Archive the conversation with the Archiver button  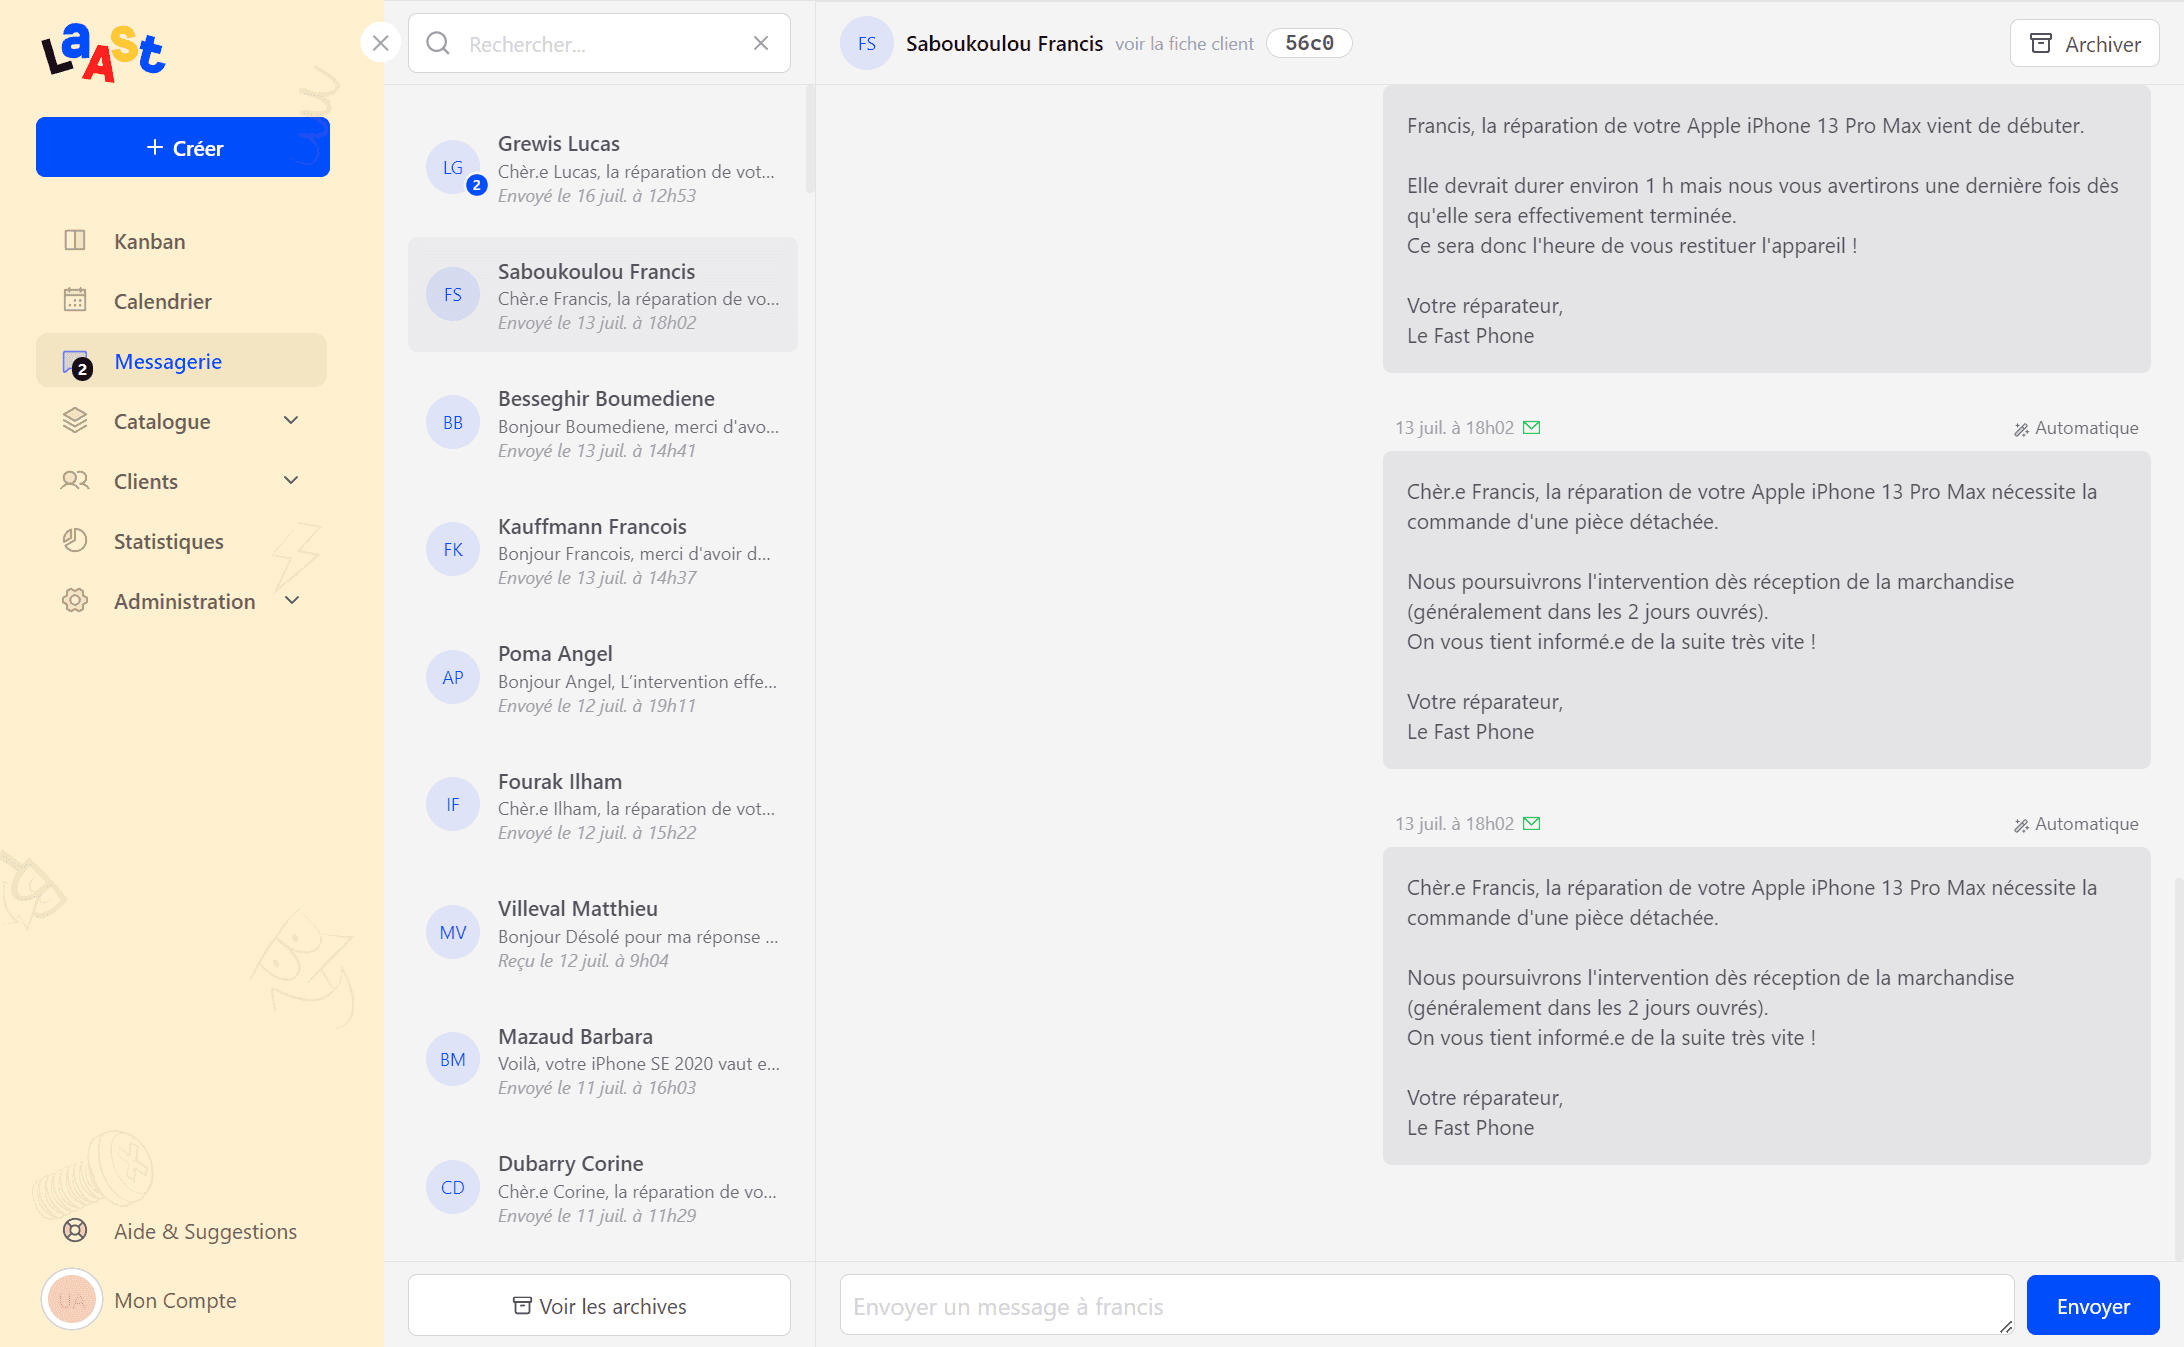coord(2084,44)
